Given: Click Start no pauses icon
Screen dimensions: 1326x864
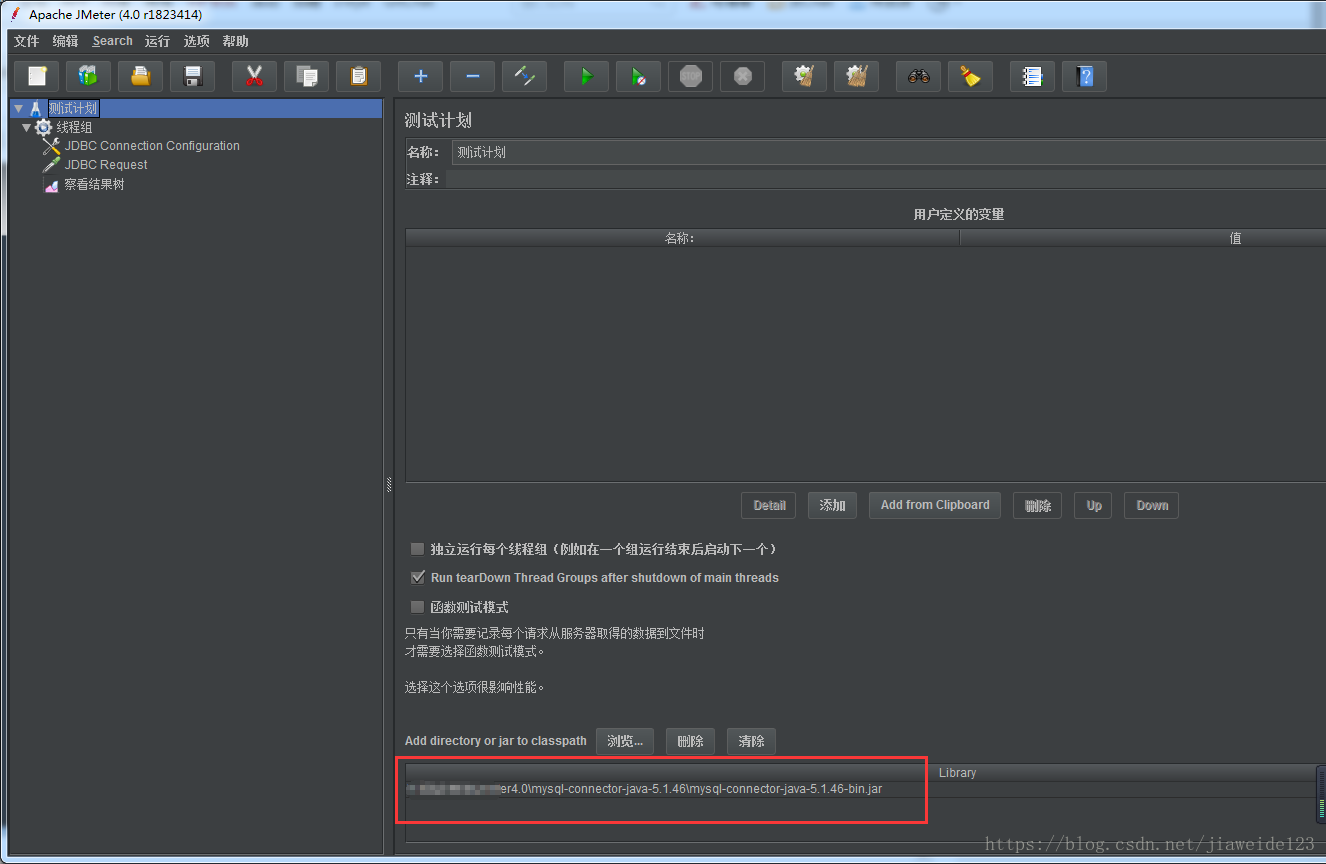Looking at the screenshot, I should (639, 76).
